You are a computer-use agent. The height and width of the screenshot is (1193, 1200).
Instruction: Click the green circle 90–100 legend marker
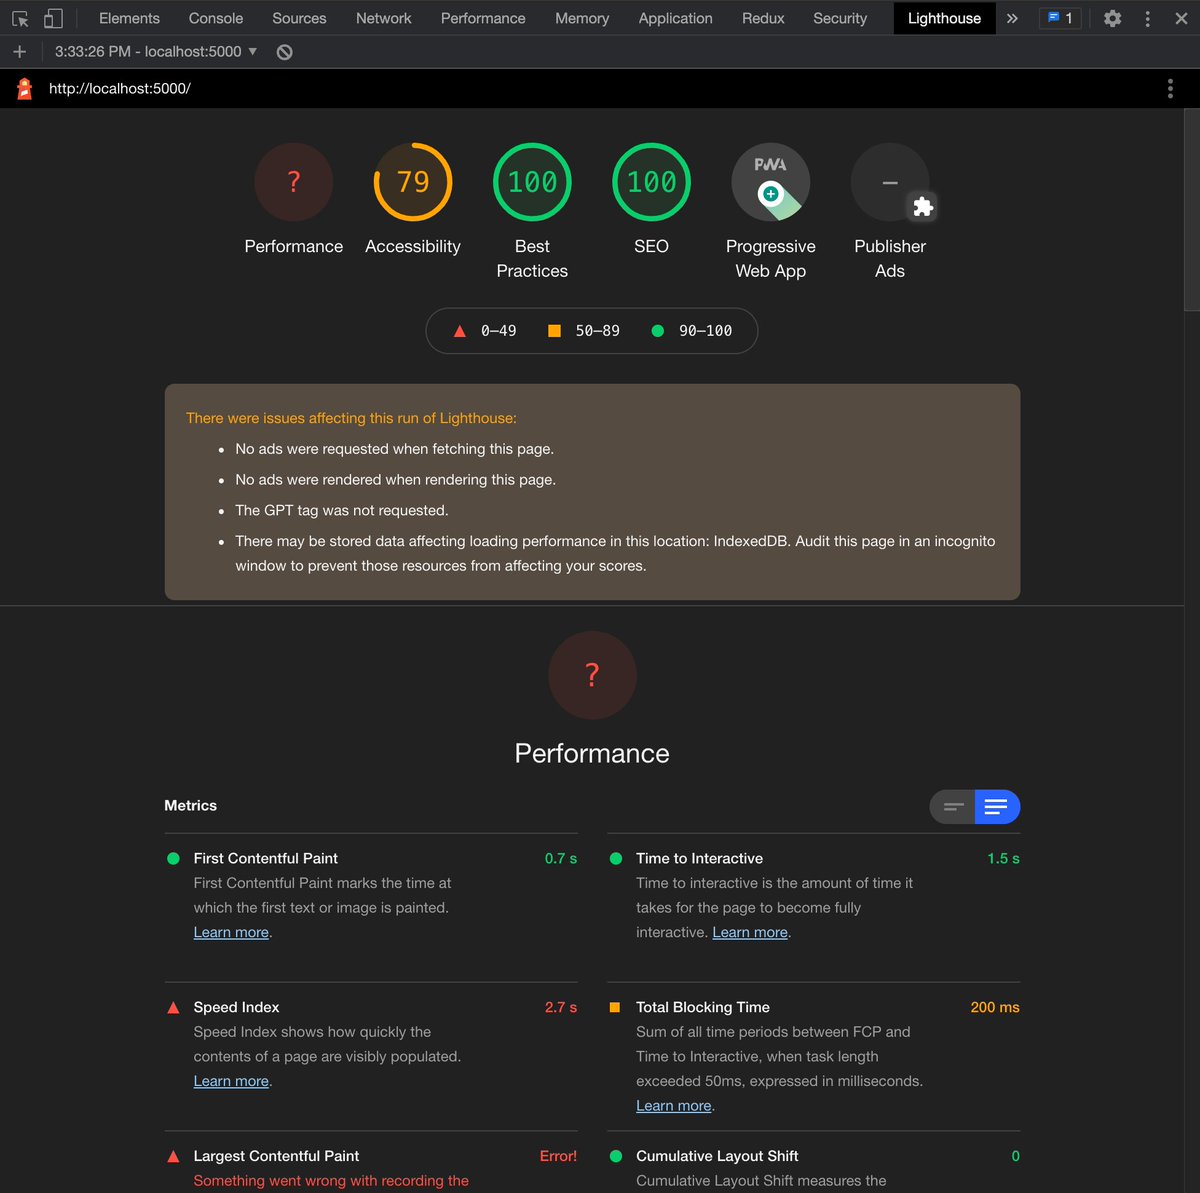click(657, 331)
